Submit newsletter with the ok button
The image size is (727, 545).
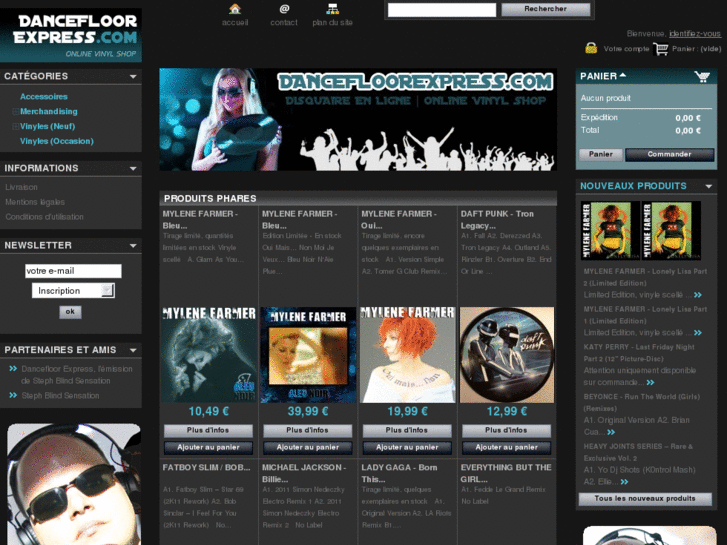click(70, 312)
